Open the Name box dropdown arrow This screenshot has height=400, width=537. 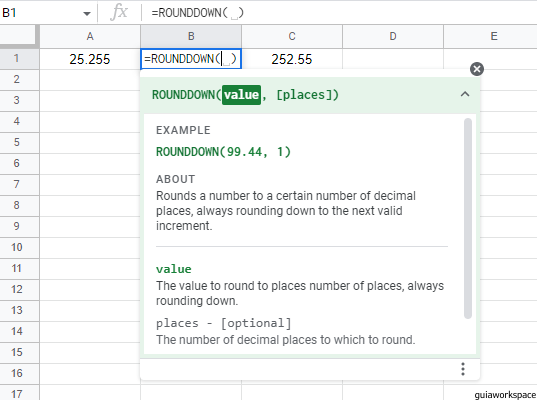tap(87, 13)
